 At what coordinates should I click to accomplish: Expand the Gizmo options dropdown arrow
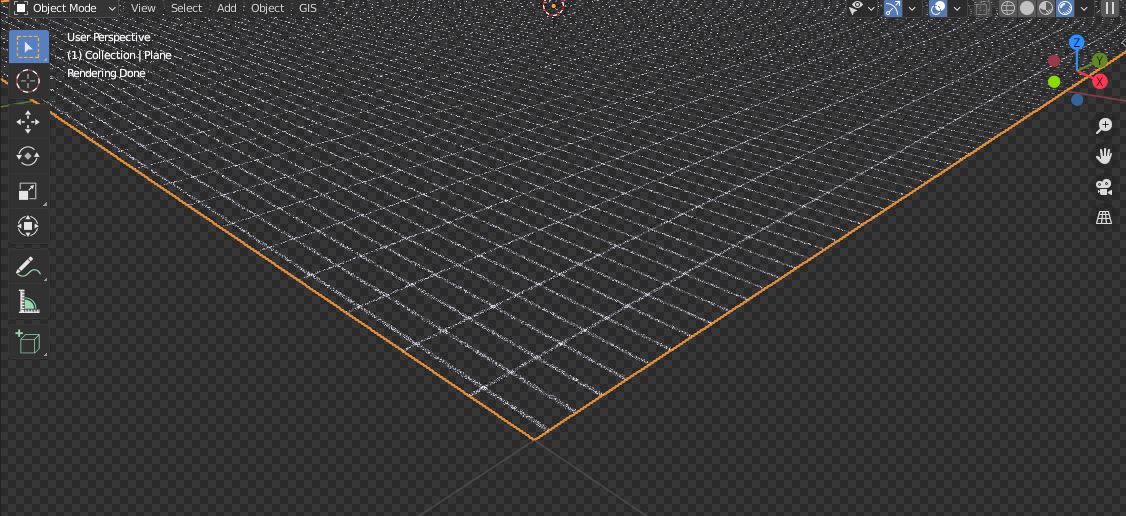pos(912,8)
